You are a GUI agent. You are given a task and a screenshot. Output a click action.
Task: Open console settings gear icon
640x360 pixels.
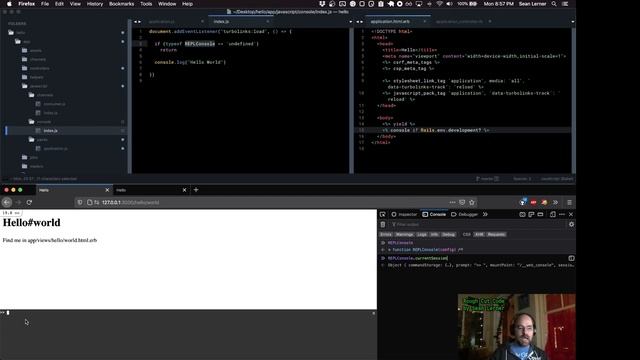click(x=571, y=224)
